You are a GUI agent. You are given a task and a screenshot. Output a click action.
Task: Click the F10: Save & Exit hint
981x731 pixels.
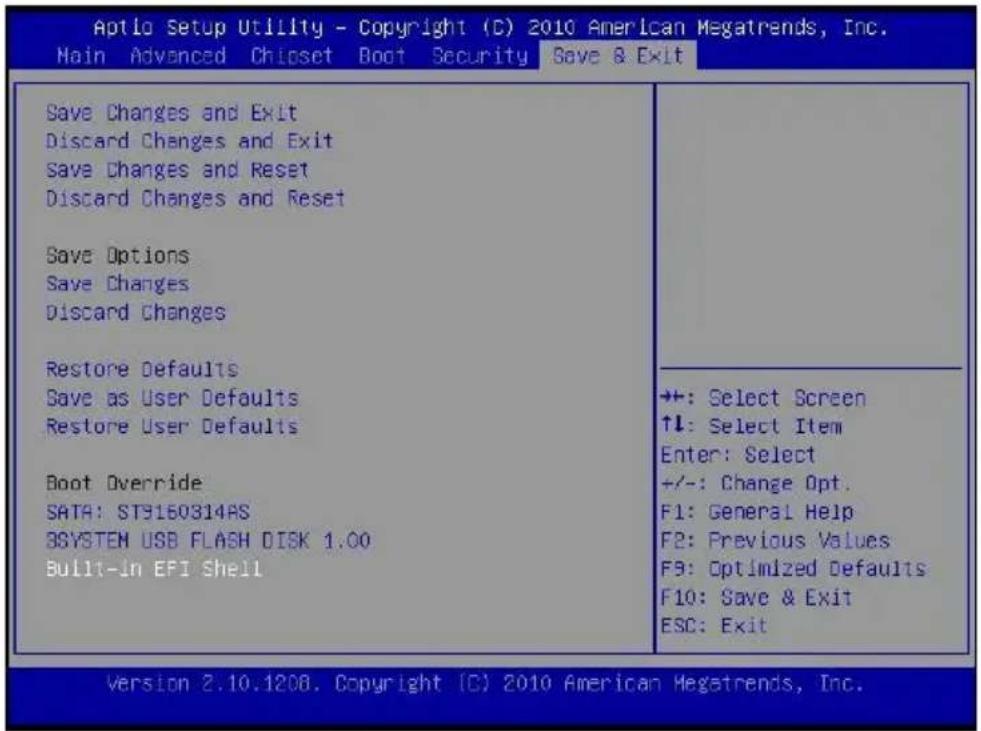tap(756, 597)
